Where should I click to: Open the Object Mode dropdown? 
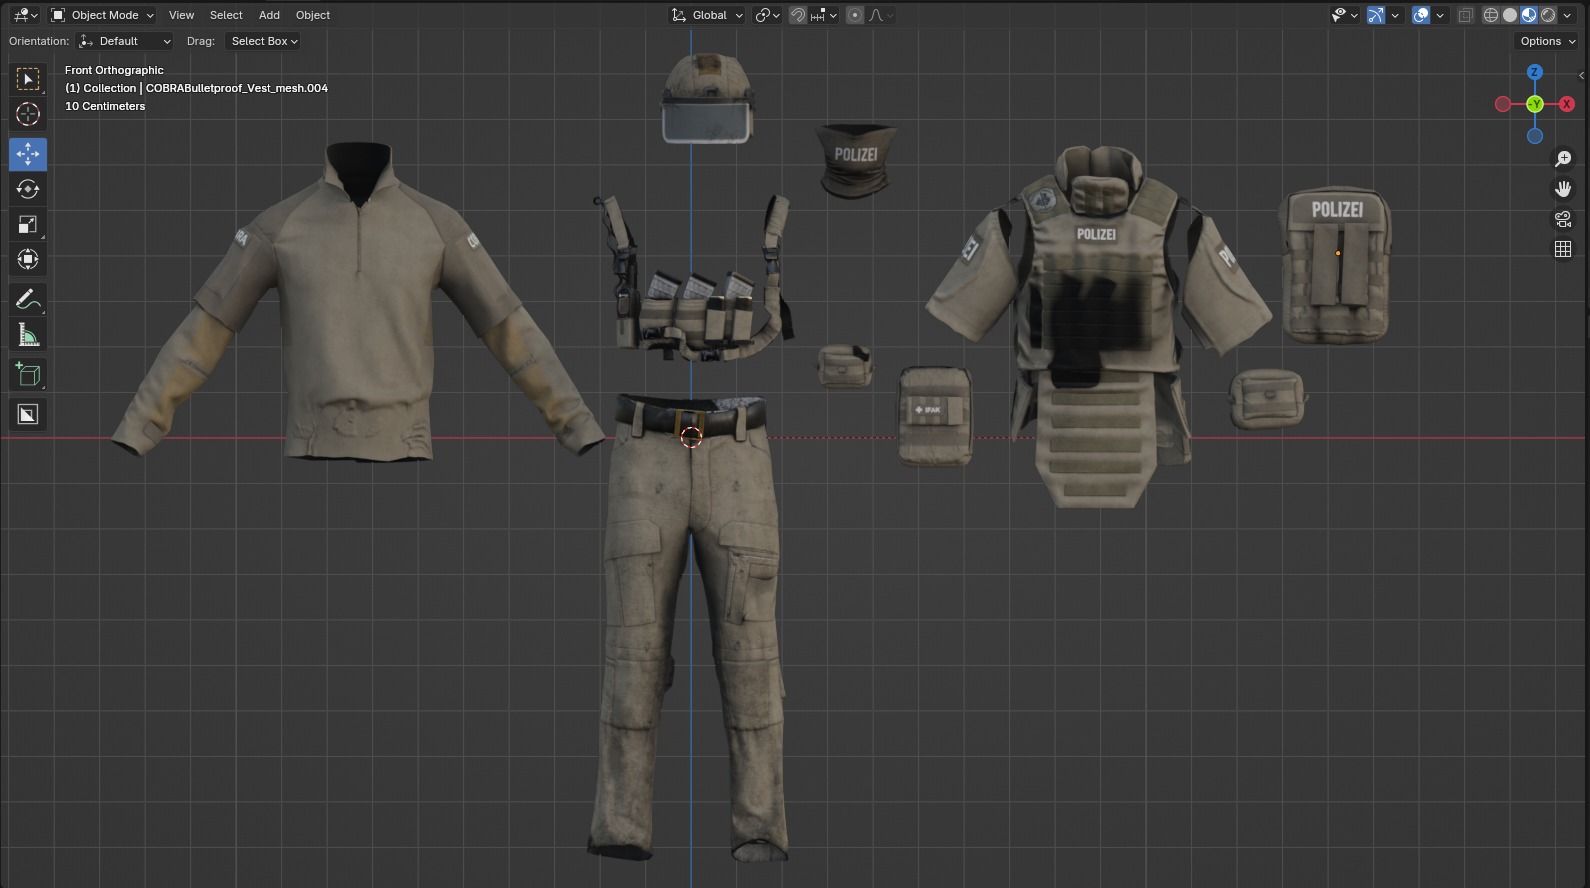(102, 15)
